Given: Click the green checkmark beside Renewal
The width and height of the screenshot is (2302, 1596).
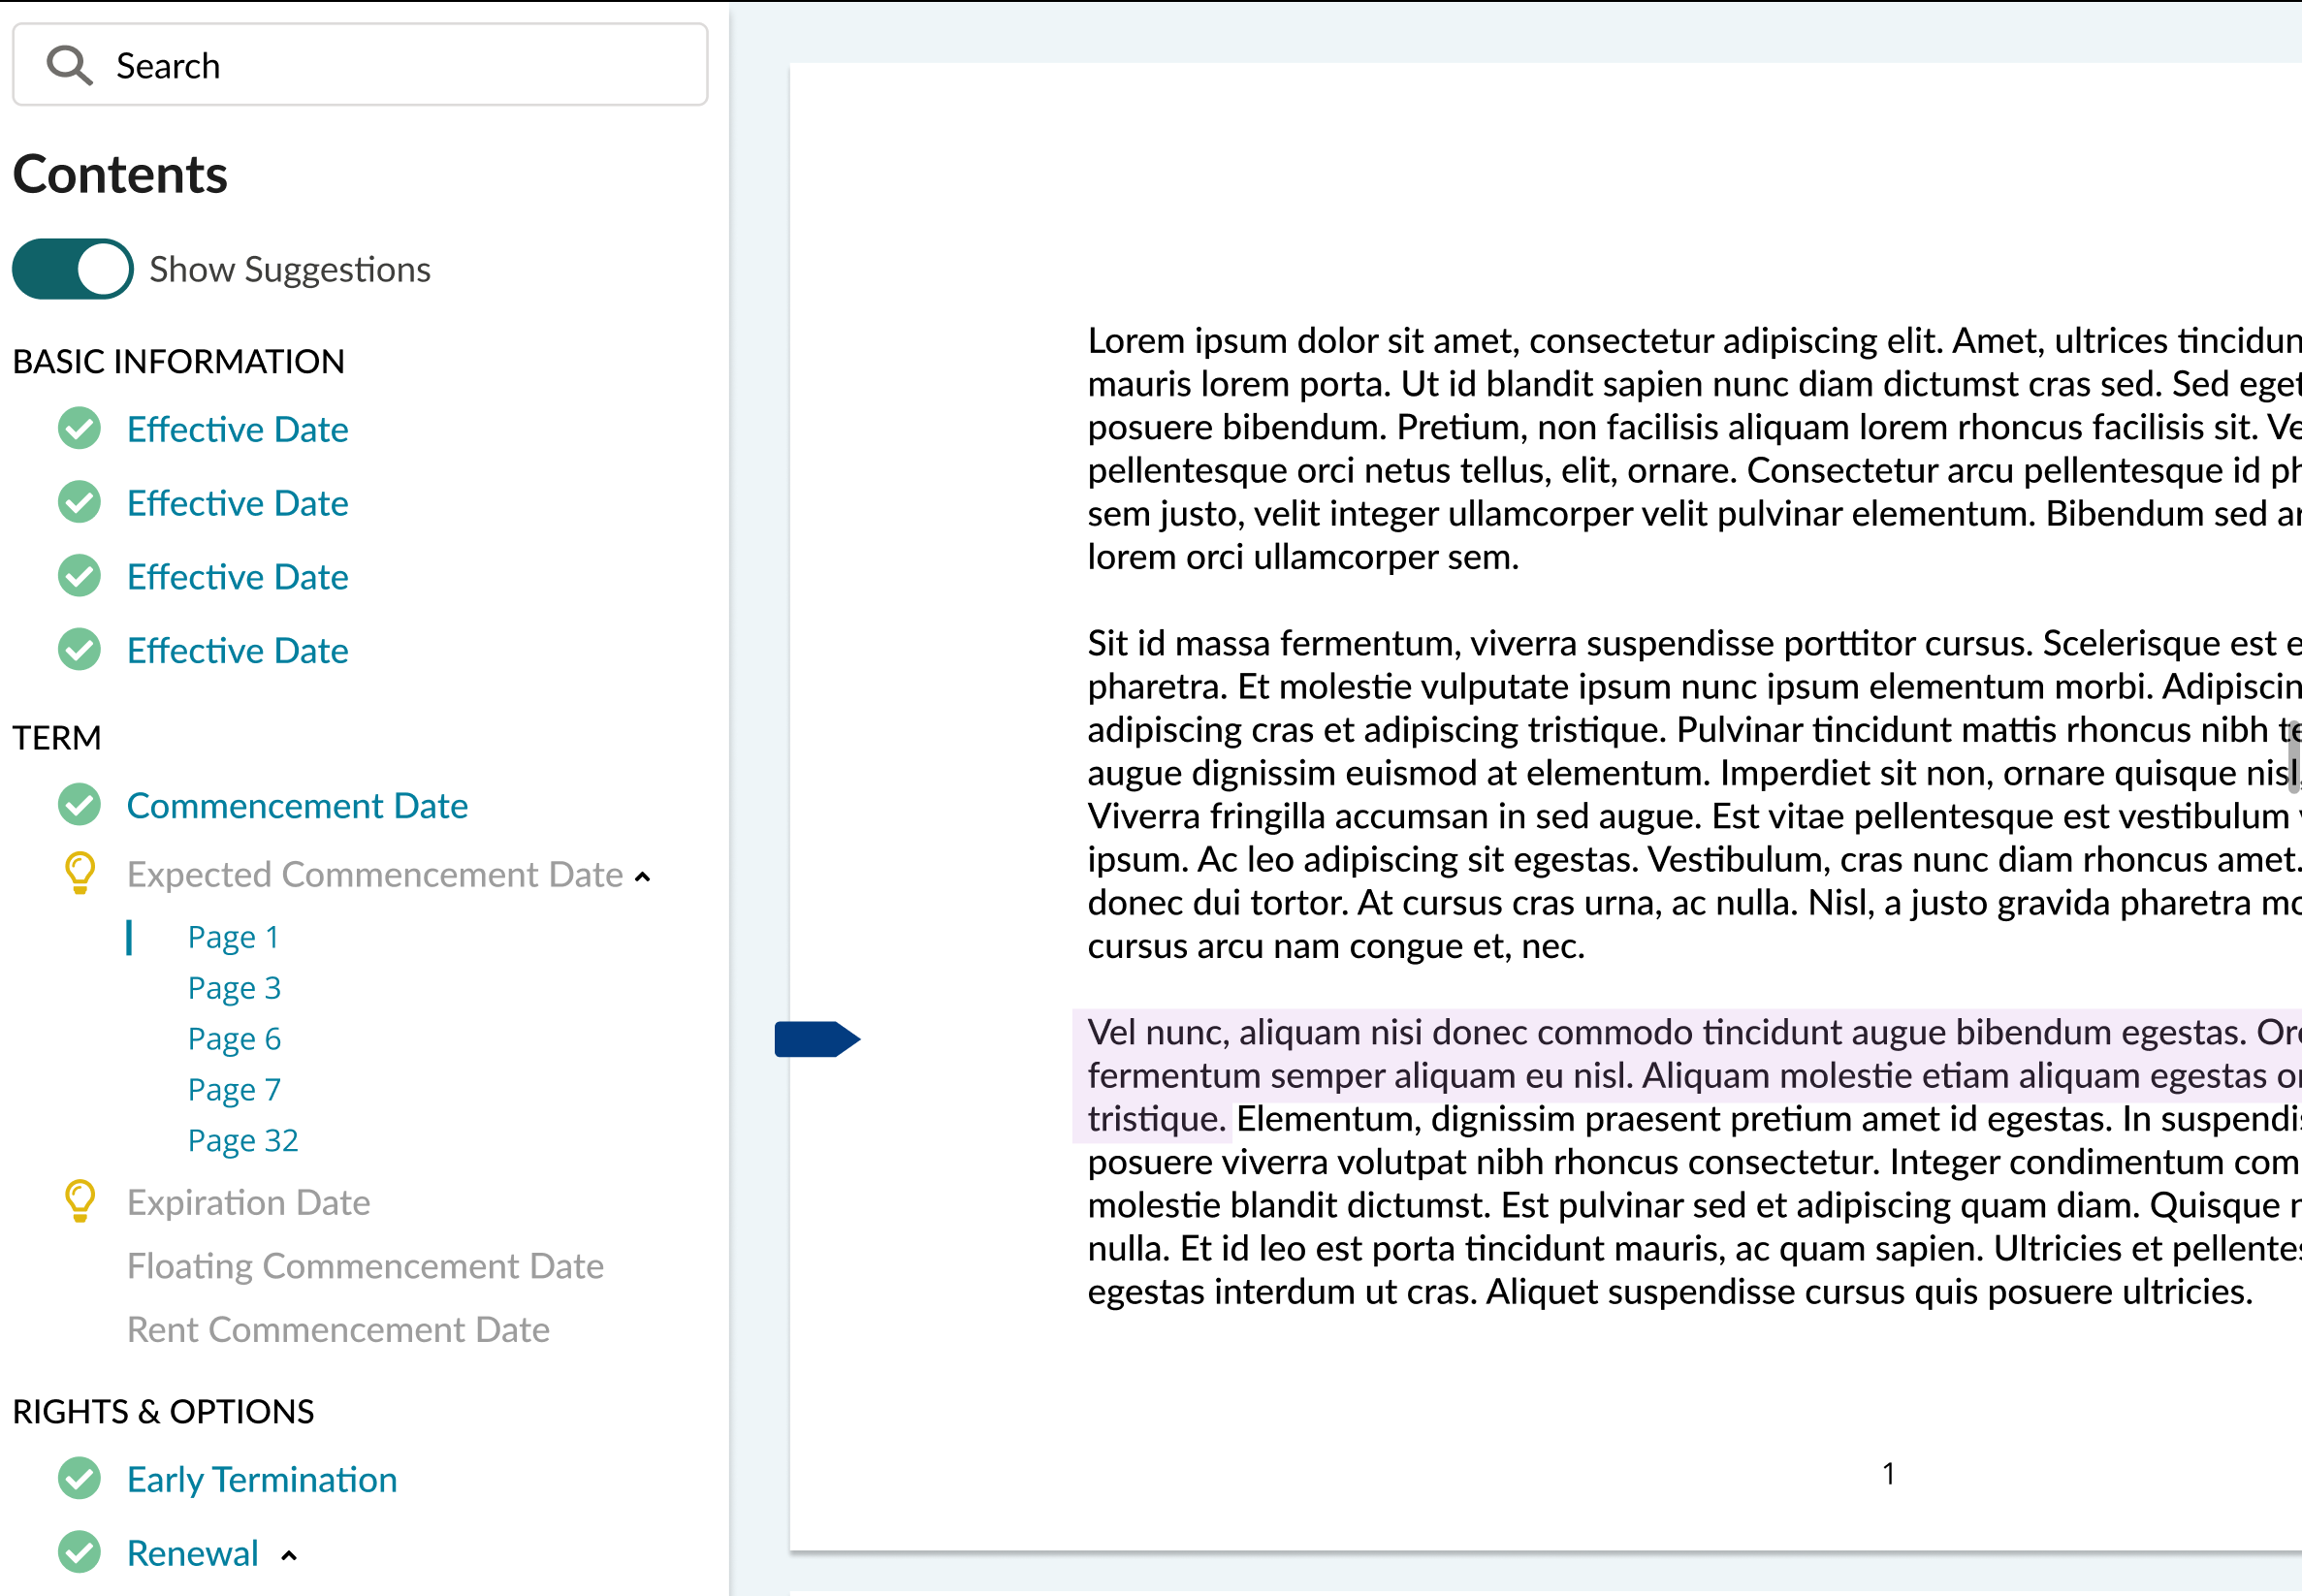Looking at the screenshot, I should 79,1552.
